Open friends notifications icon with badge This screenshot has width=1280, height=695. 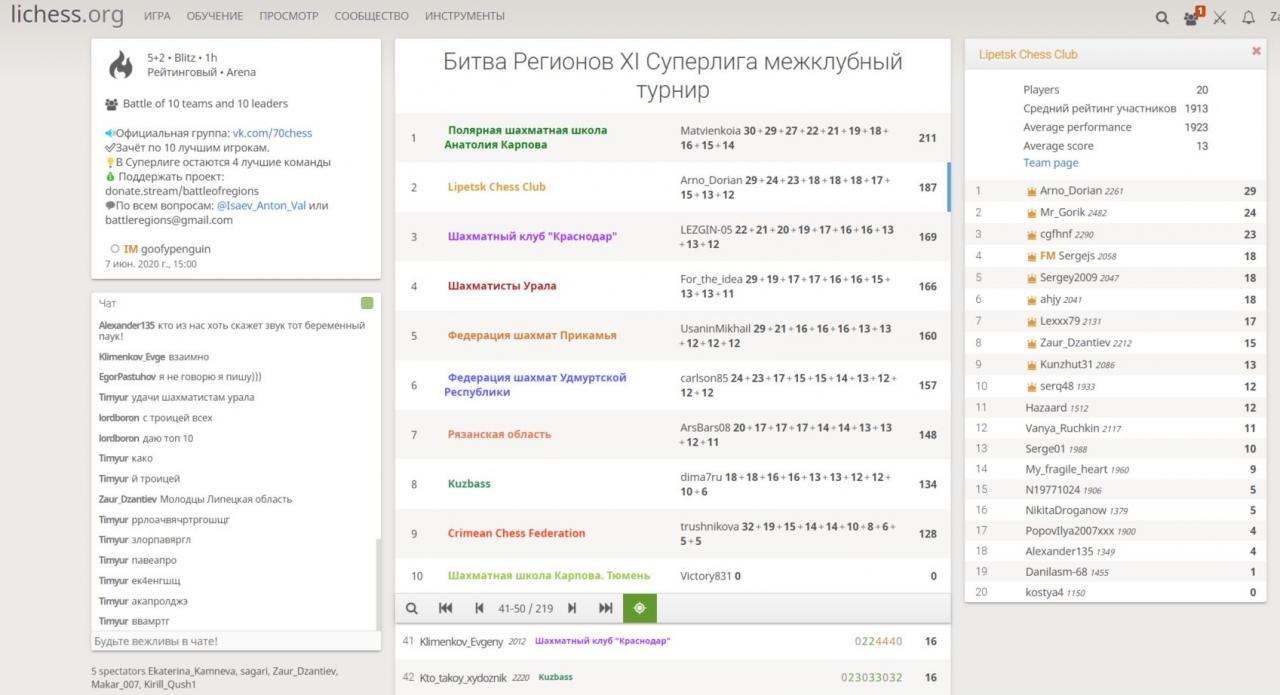click(x=1192, y=17)
